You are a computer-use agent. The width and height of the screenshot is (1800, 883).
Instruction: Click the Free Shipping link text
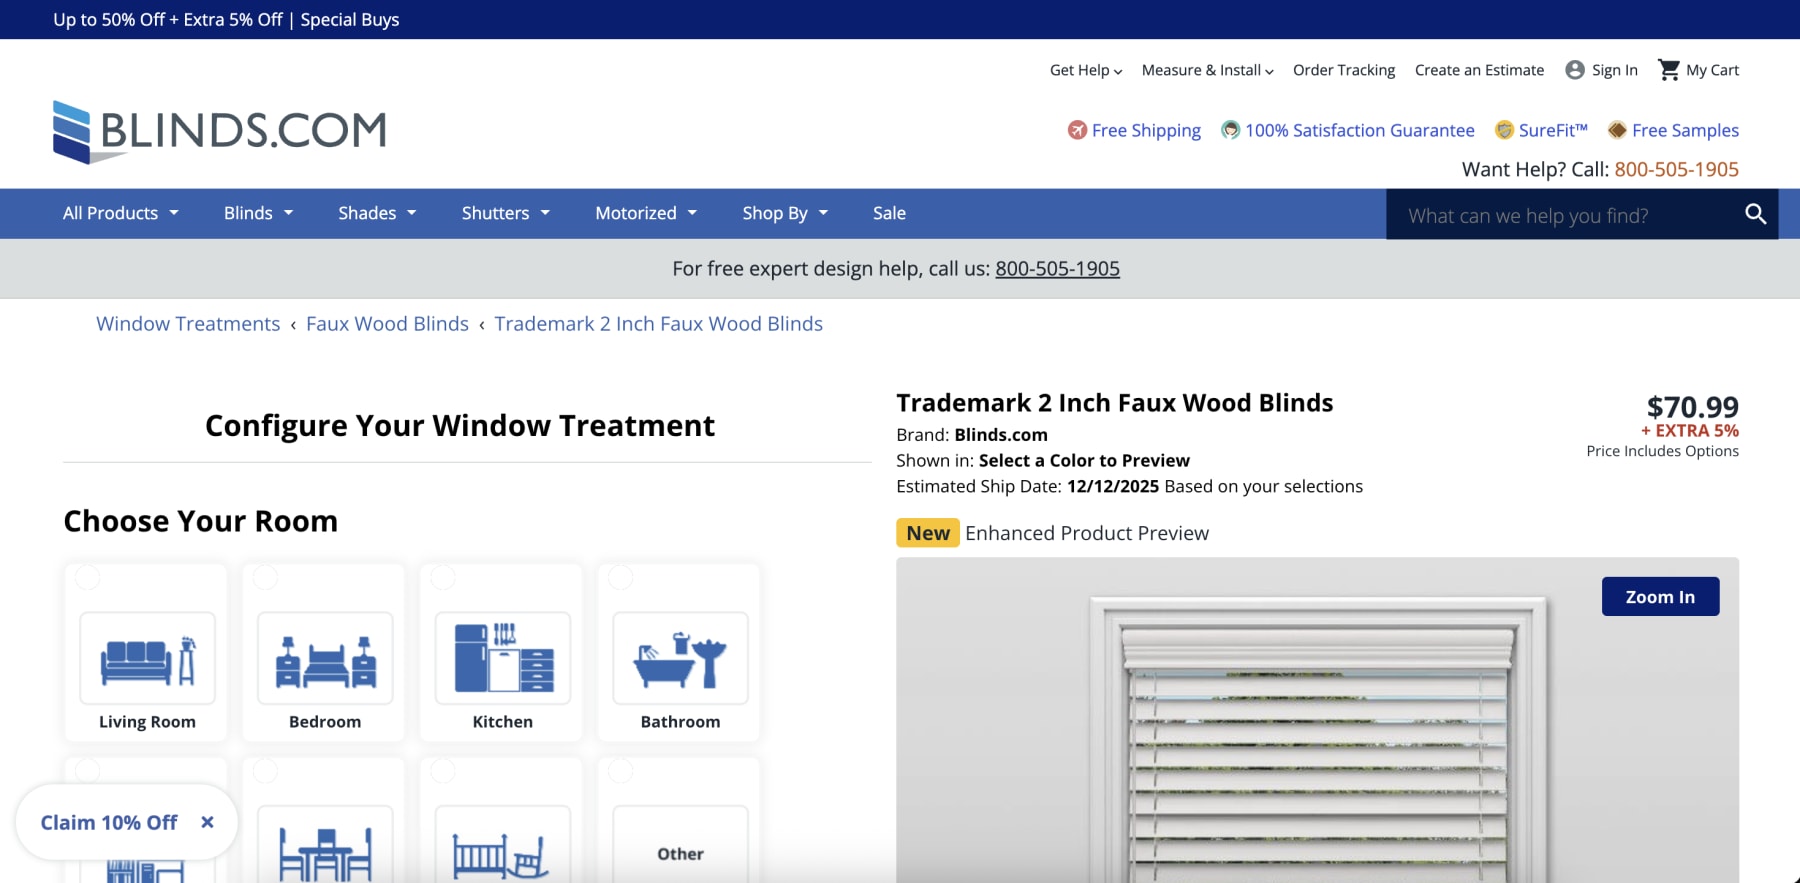(1146, 130)
